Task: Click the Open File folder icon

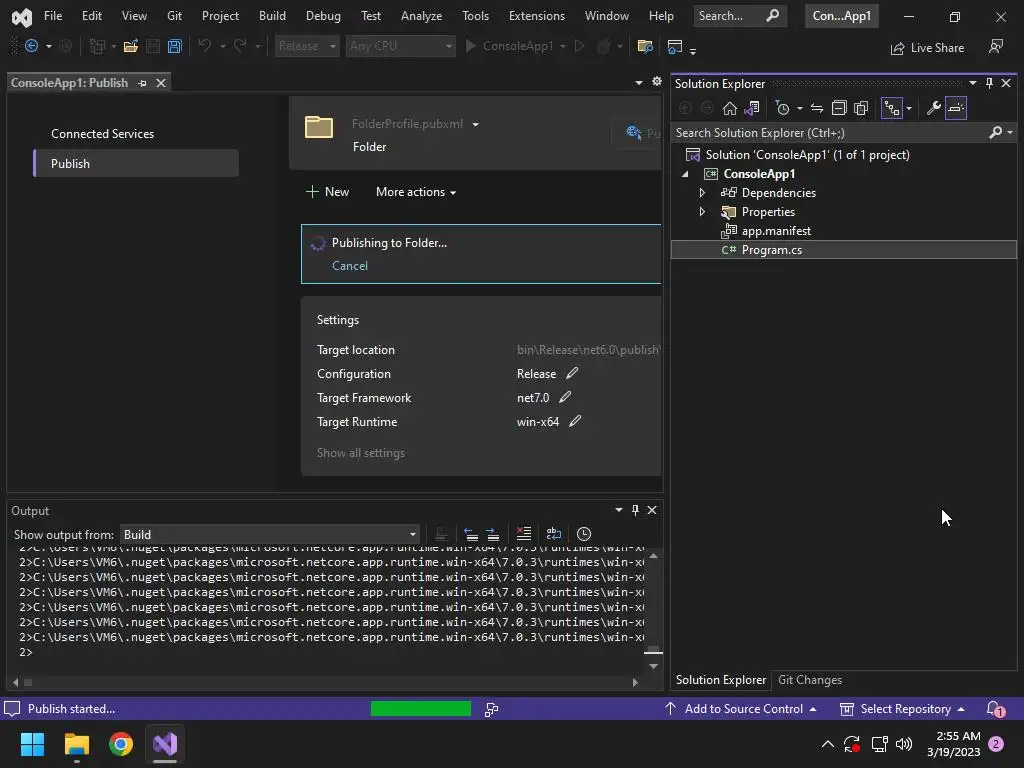Action: pos(131,46)
